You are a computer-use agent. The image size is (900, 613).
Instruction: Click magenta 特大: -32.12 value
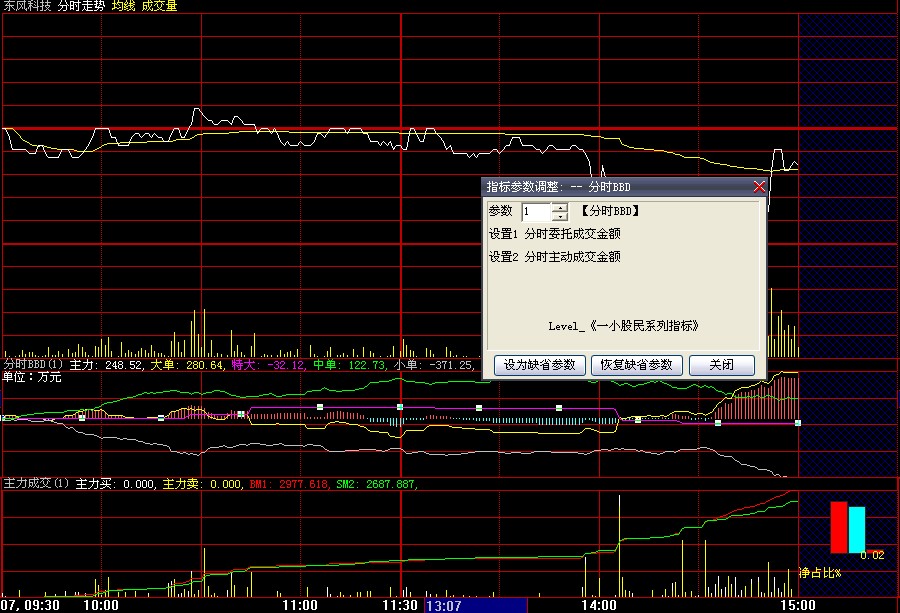[267, 364]
